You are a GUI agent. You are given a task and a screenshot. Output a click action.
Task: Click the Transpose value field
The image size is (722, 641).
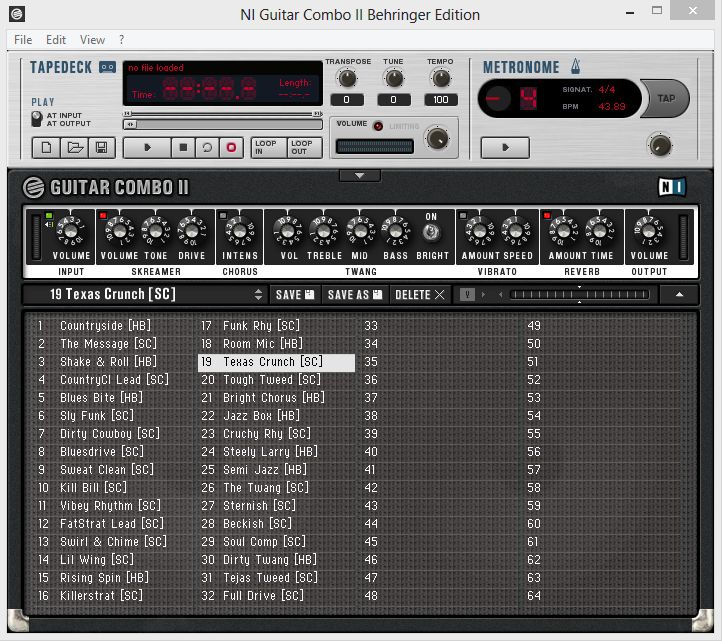pos(347,99)
